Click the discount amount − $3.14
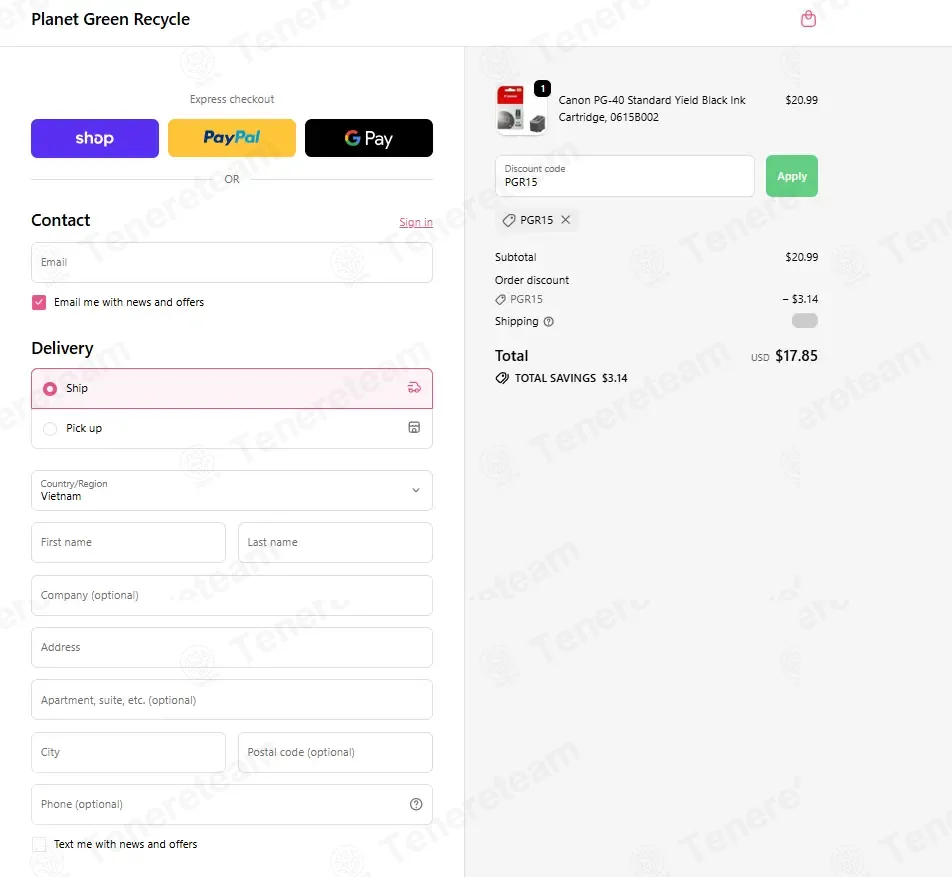This screenshot has height=877, width=952. 800,299
